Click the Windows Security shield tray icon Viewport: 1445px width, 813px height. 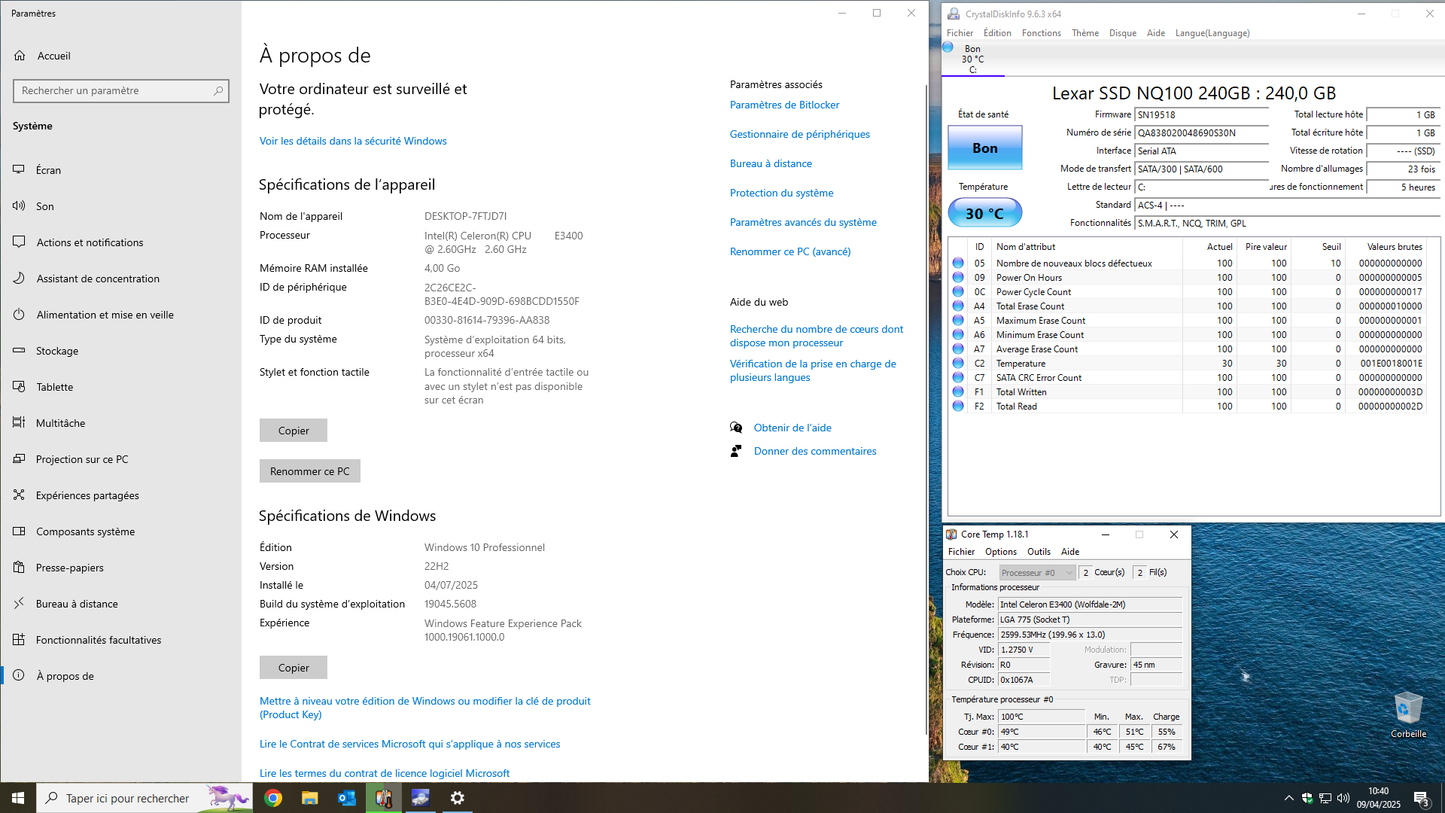pyautogui.click(x=1307, y=798)
